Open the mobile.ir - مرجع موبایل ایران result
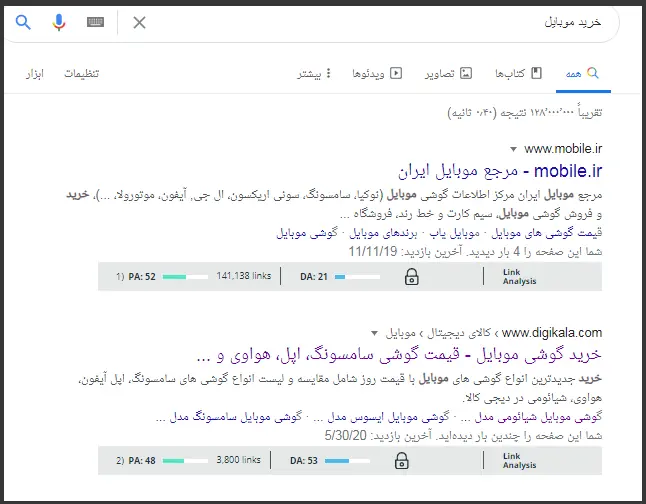The image size is (646, 504). tap(500, 171)
